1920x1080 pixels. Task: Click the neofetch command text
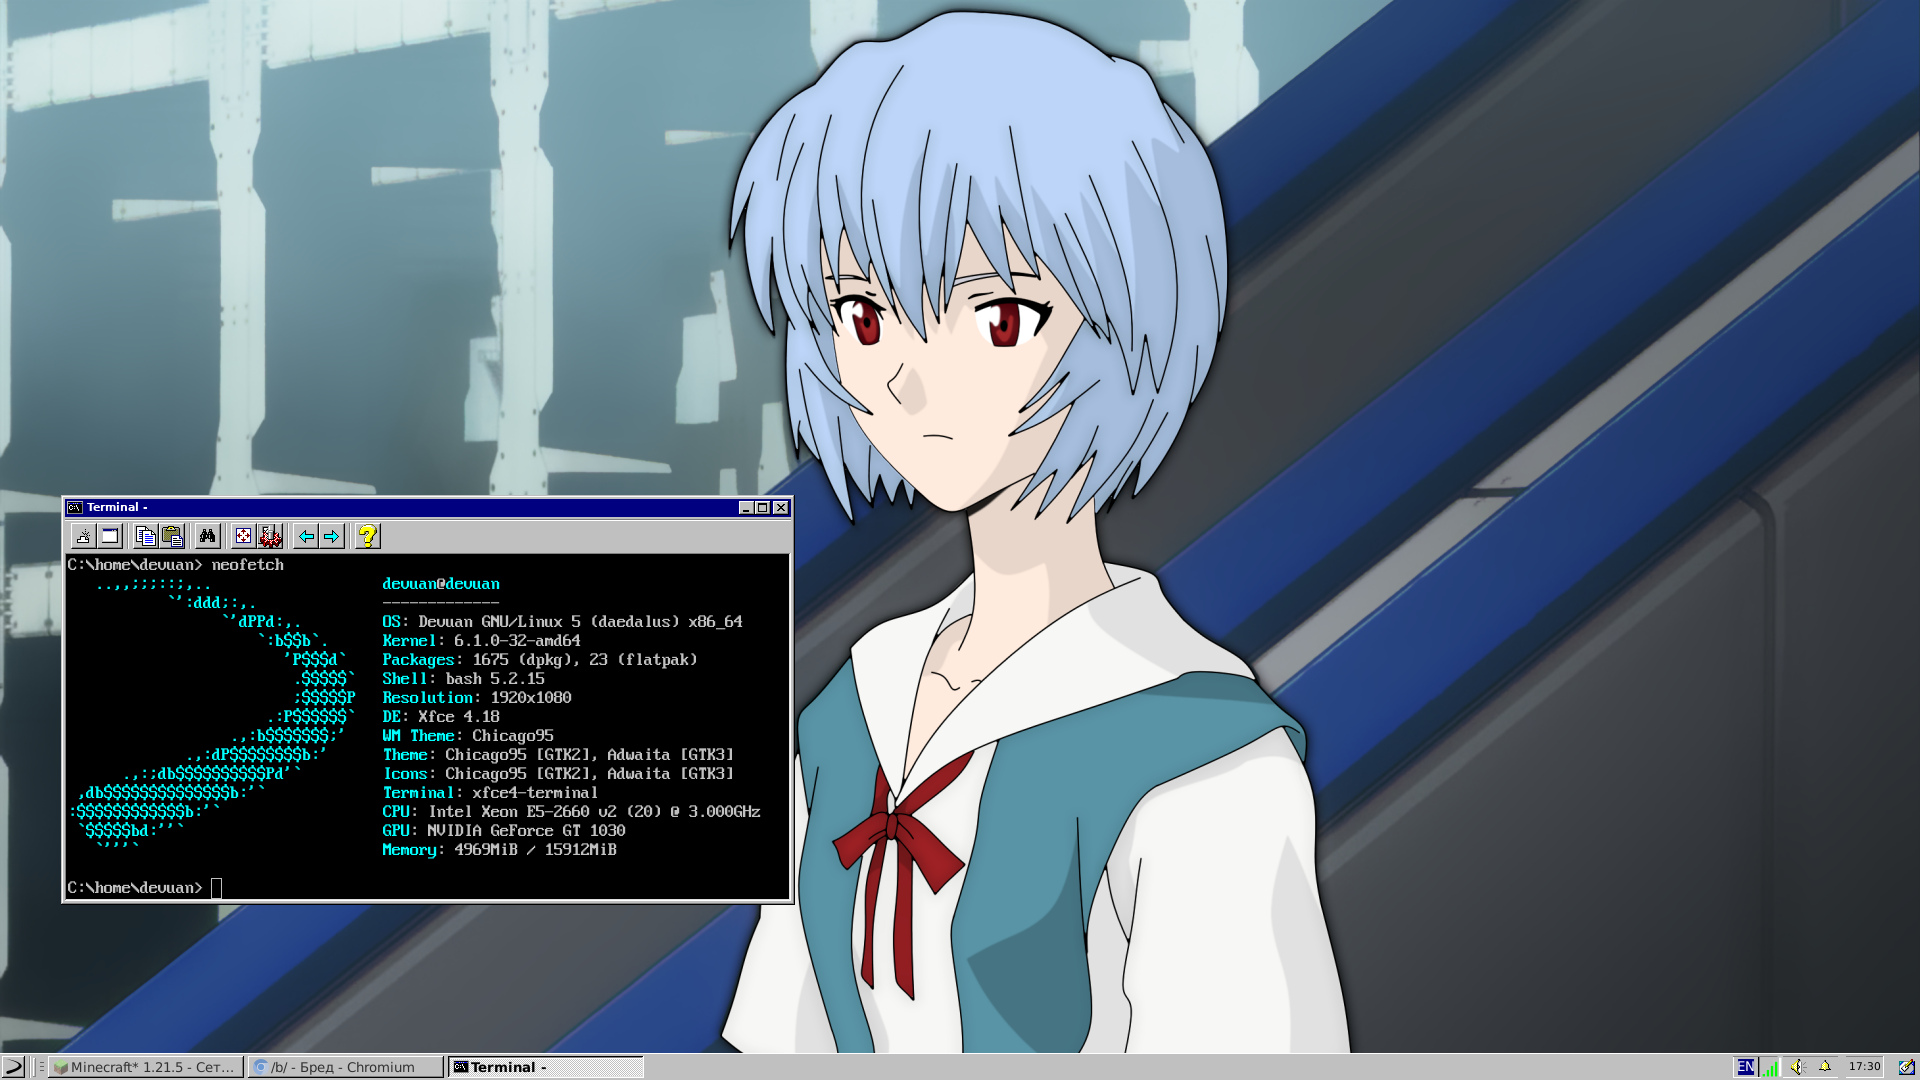[x=248, y=565]
